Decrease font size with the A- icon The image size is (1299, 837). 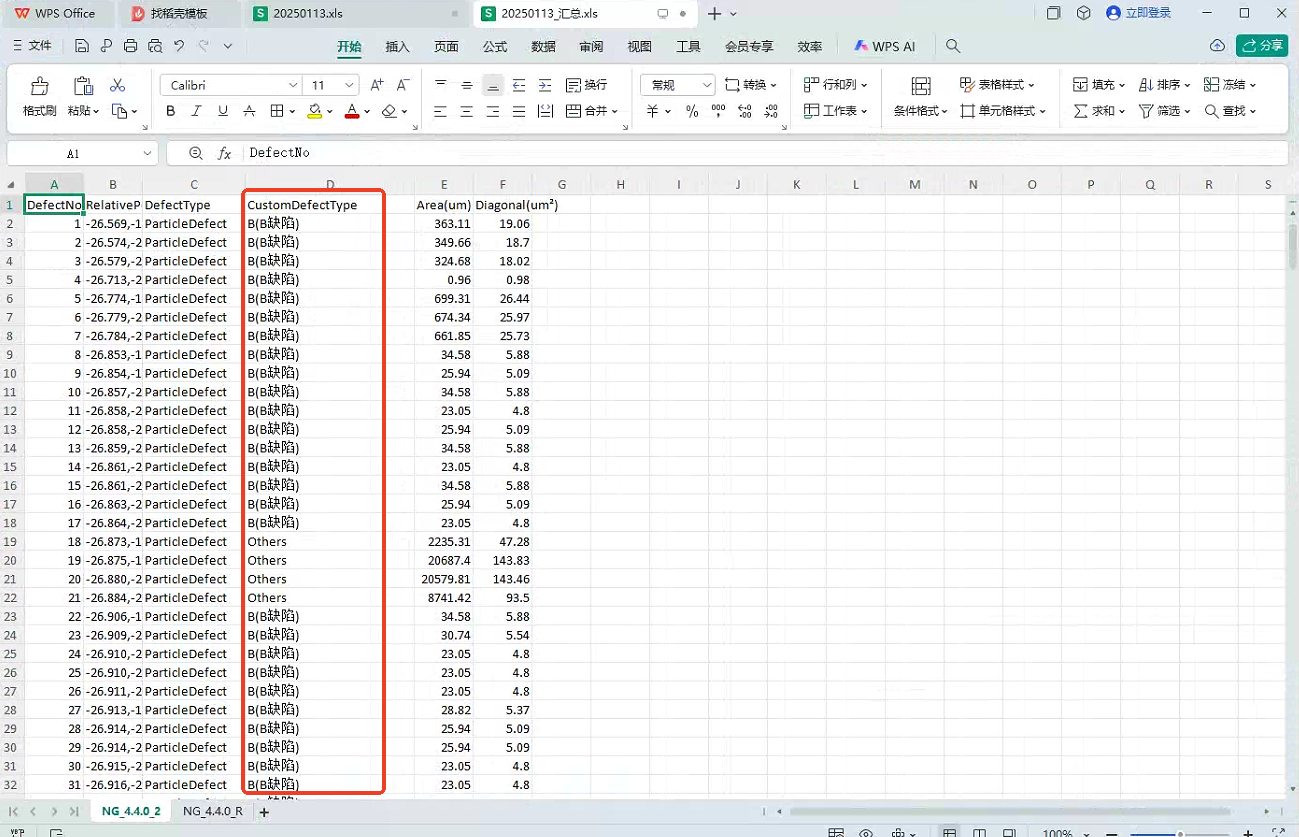403,85
